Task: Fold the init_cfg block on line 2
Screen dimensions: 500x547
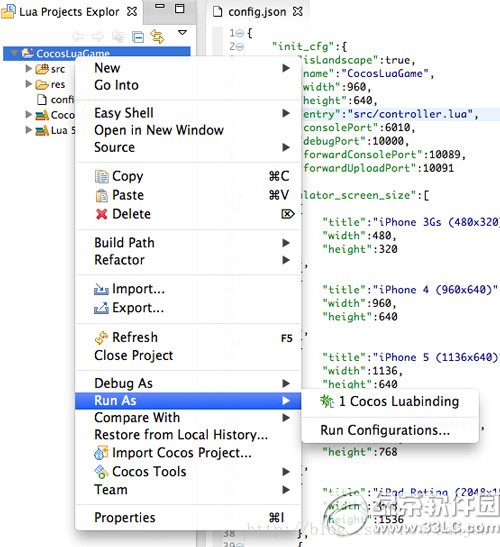Action: point(239,46)
